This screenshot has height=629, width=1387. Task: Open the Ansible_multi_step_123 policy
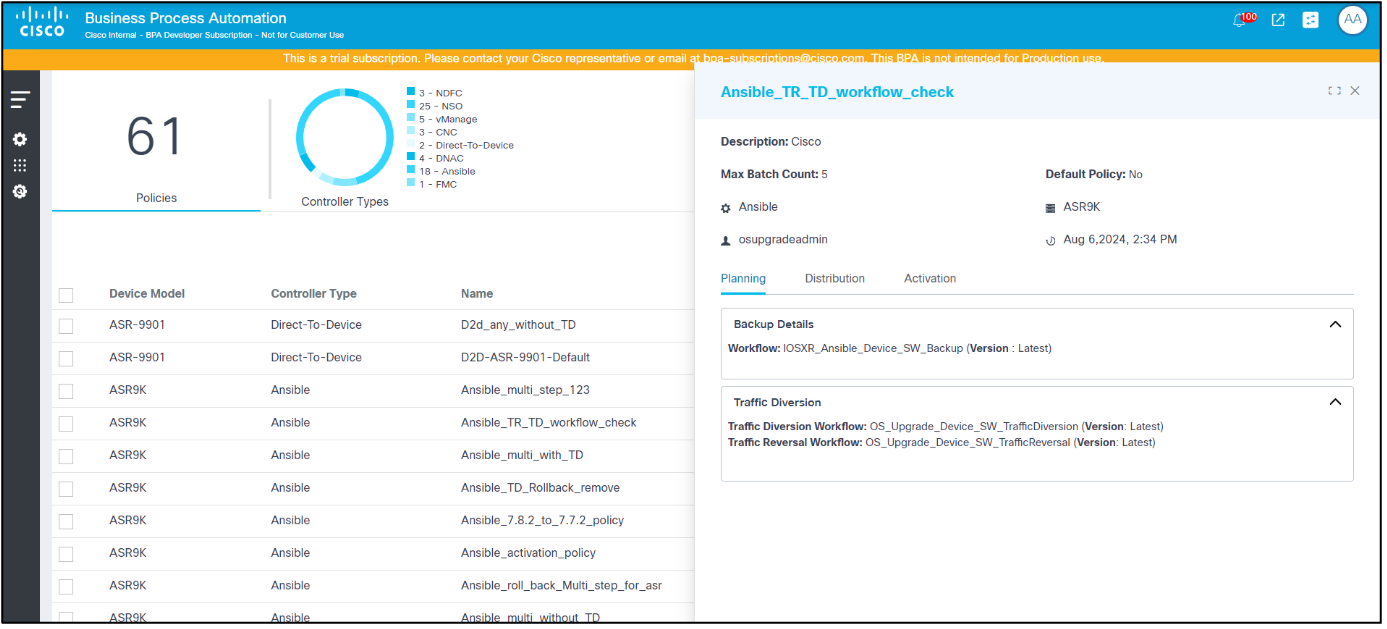click(x=525, y=390)
